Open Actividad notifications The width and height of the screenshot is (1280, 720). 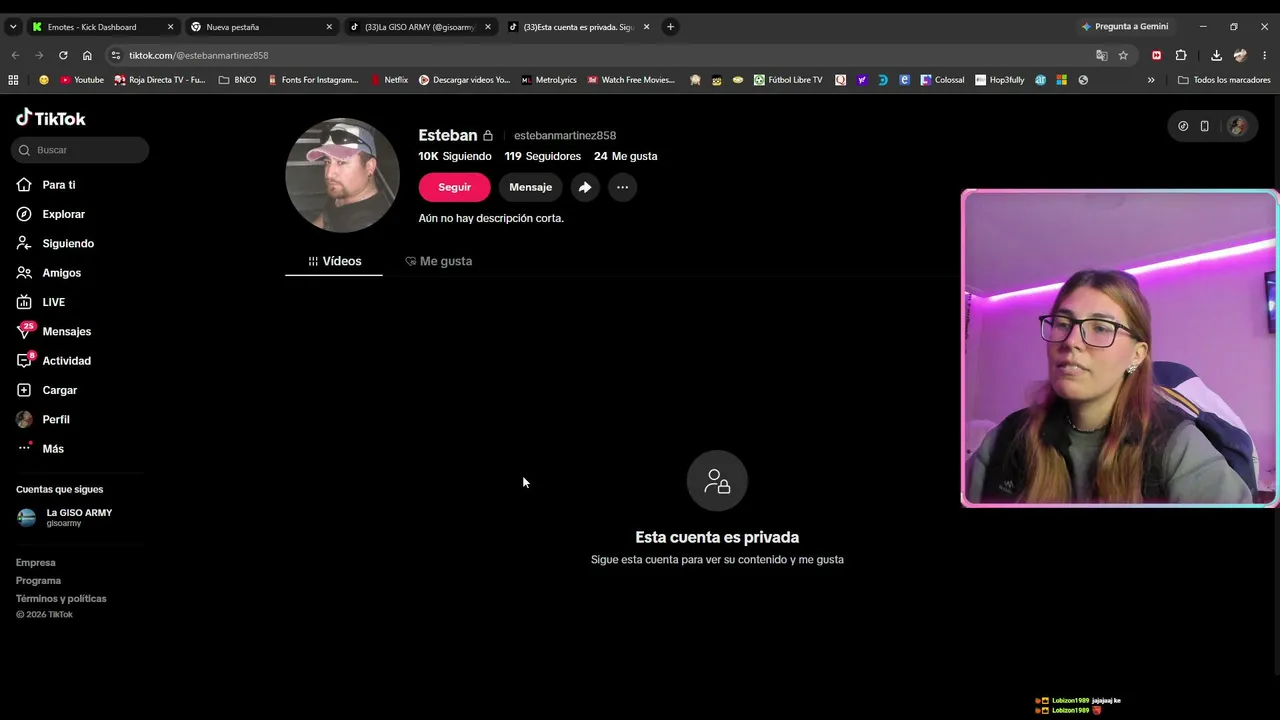(66, 361)
